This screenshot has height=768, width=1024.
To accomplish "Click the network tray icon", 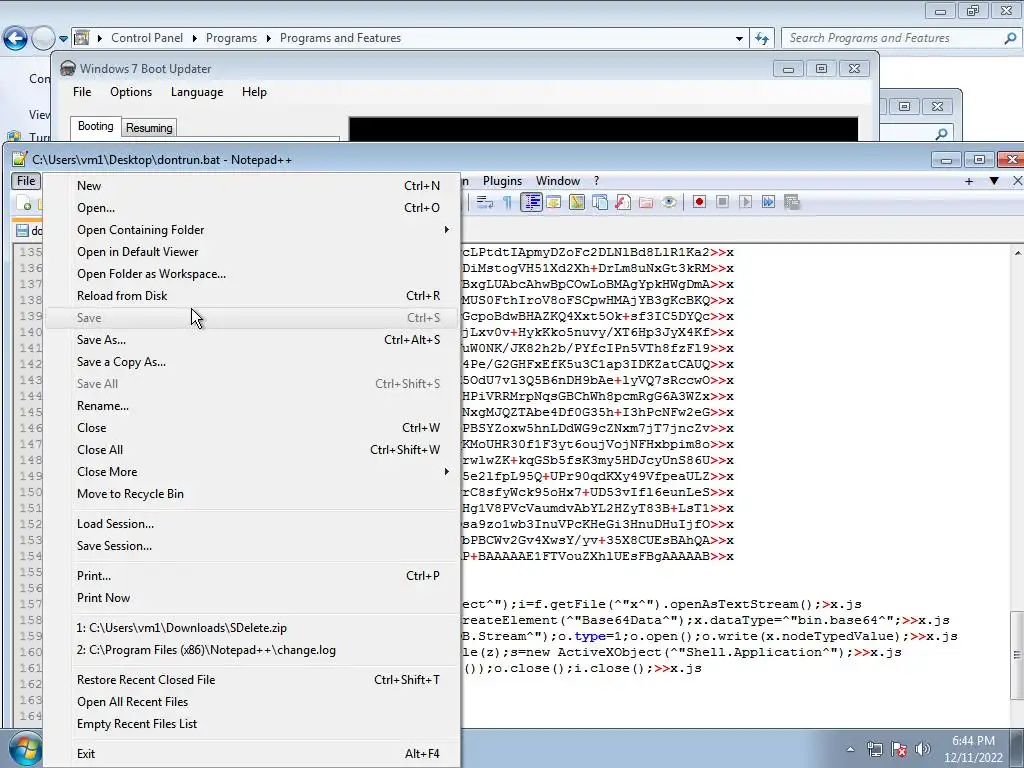I will pyautogui.click(x=874, y=749).
